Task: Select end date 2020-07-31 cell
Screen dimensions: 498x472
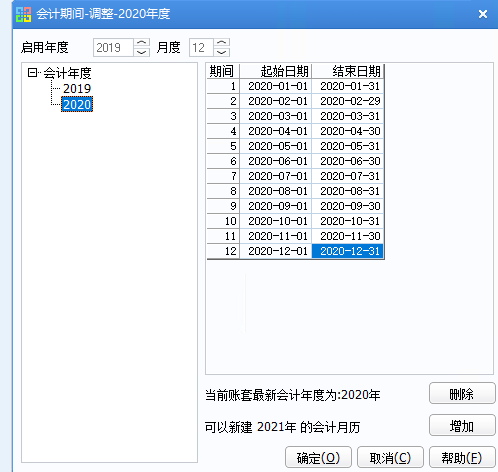Action: 348,176
